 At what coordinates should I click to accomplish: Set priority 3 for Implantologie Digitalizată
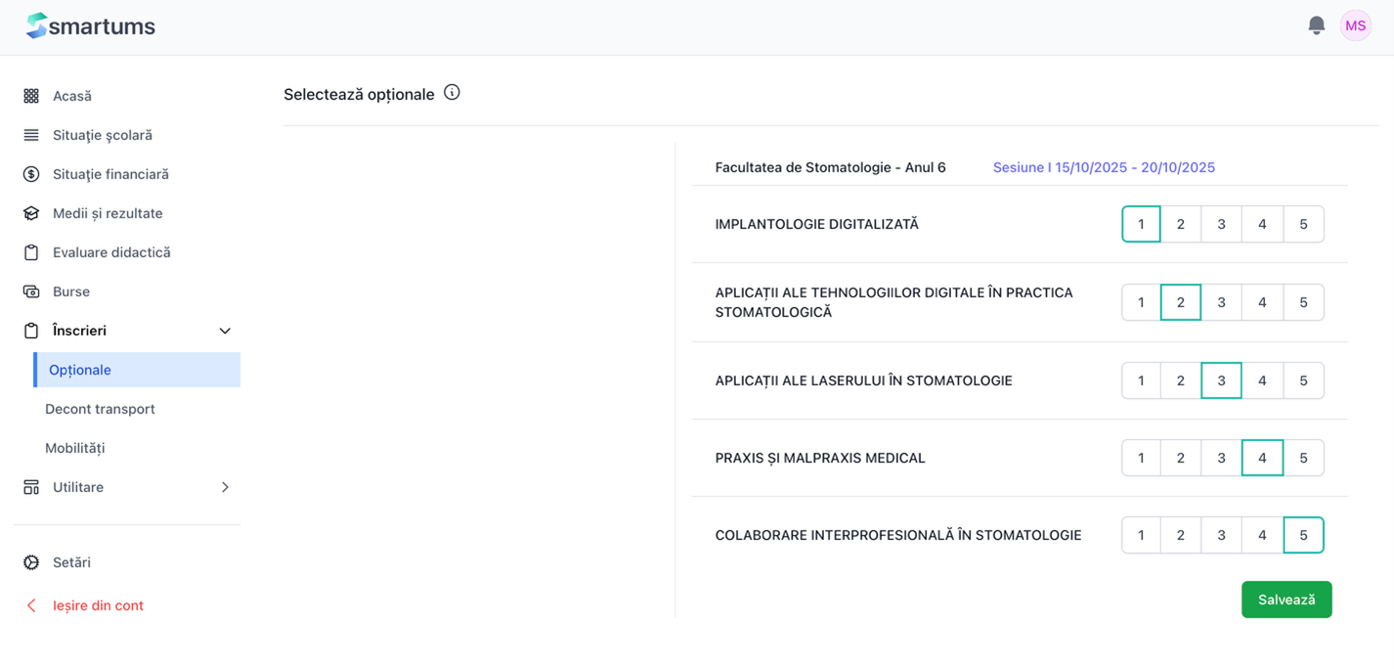pyautogui.click(x=1221, y=225)
